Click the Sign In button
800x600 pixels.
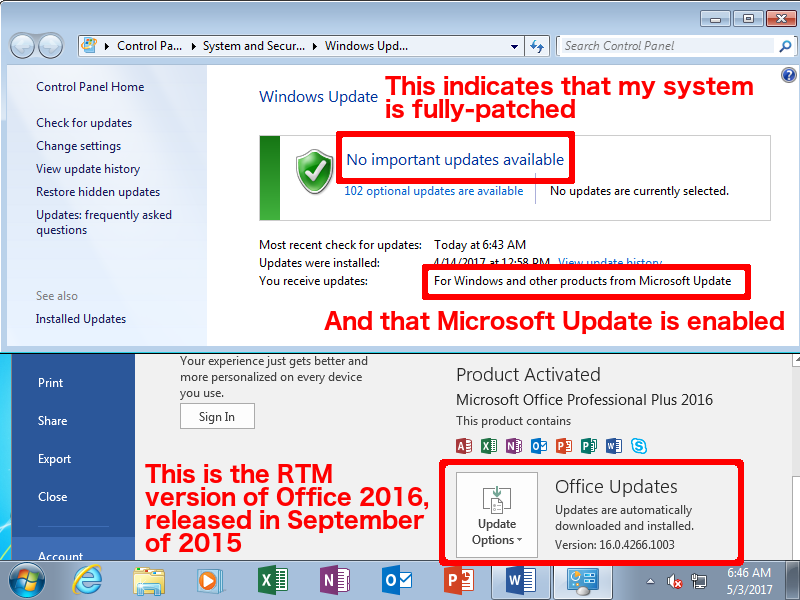tap(217, 416)
